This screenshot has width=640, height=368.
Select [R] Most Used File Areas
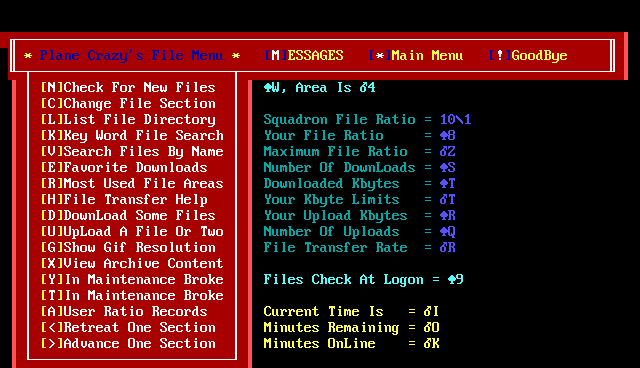coord(132,184)
